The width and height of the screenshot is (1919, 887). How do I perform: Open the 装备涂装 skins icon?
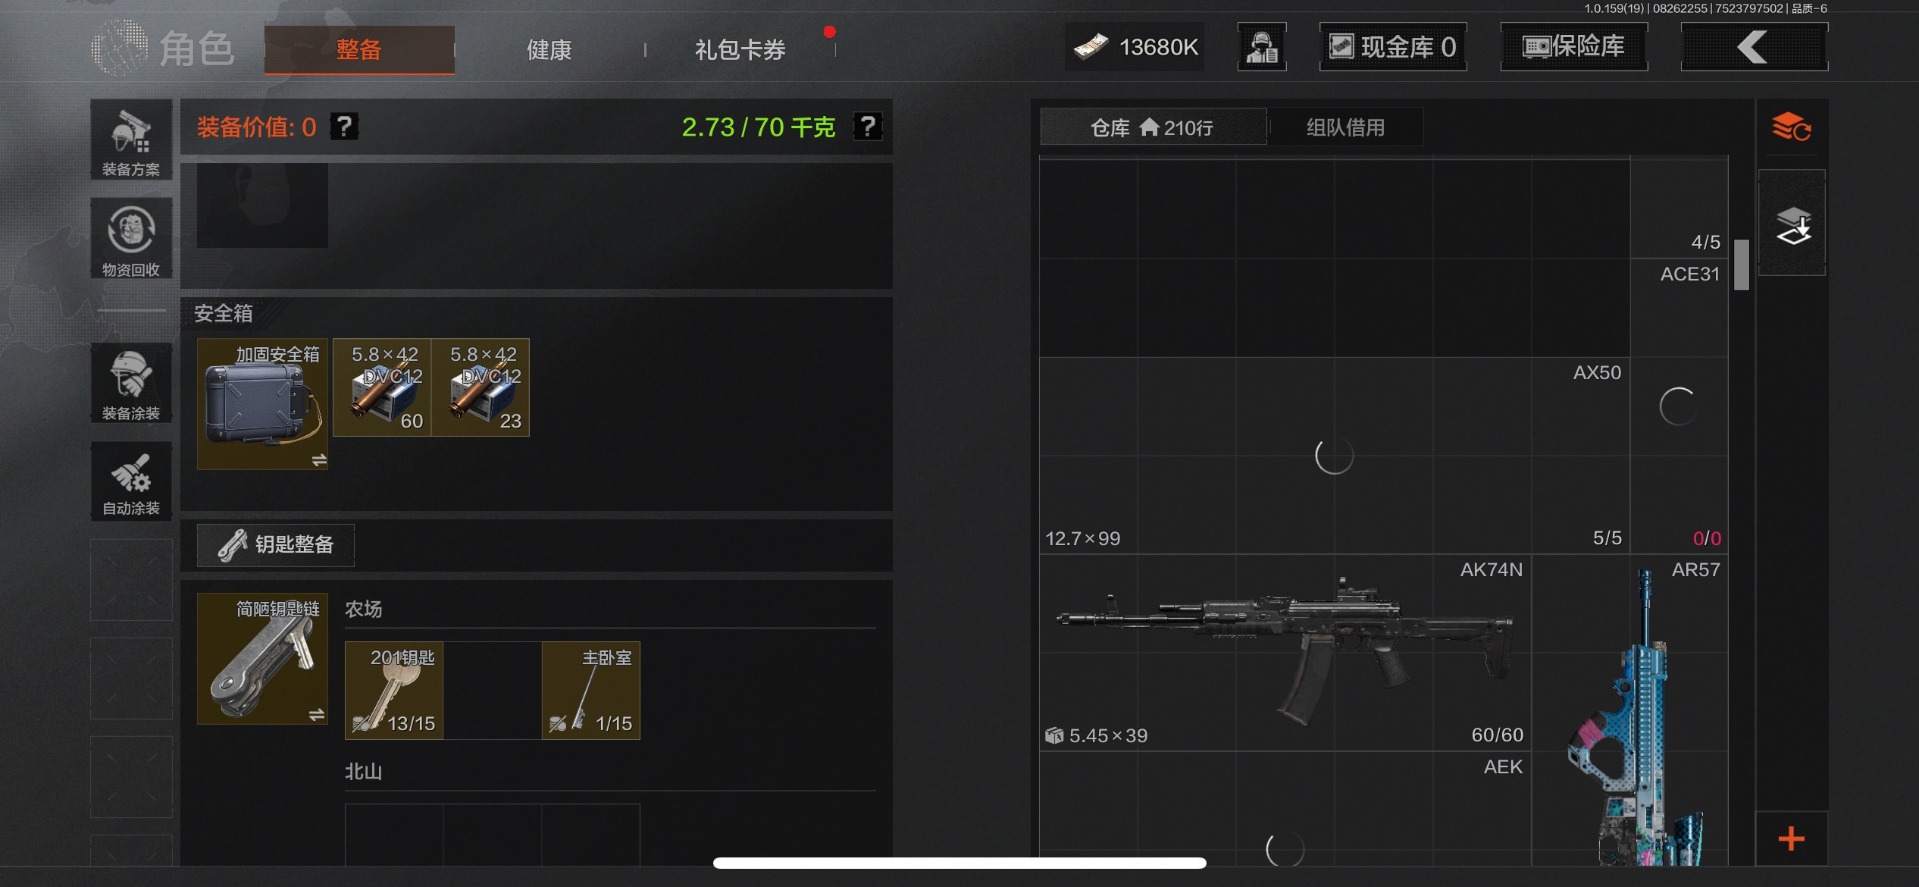(x=131, y=383)
